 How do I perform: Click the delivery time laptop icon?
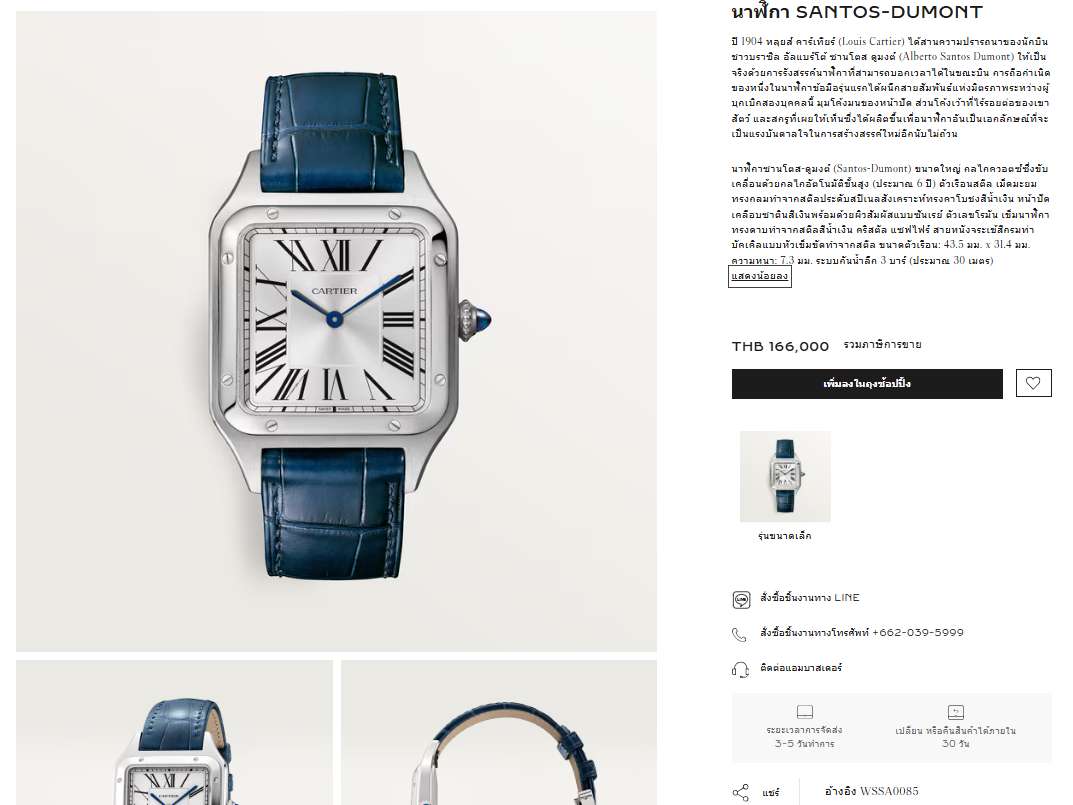[805, 712]
